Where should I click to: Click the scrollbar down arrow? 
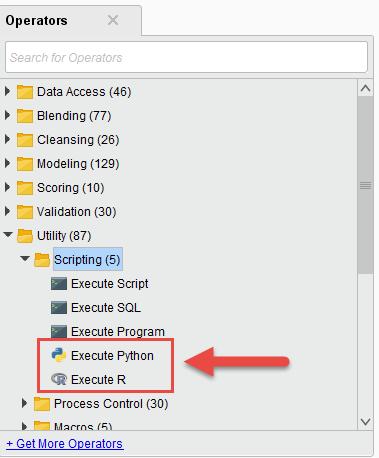(366, 422)
